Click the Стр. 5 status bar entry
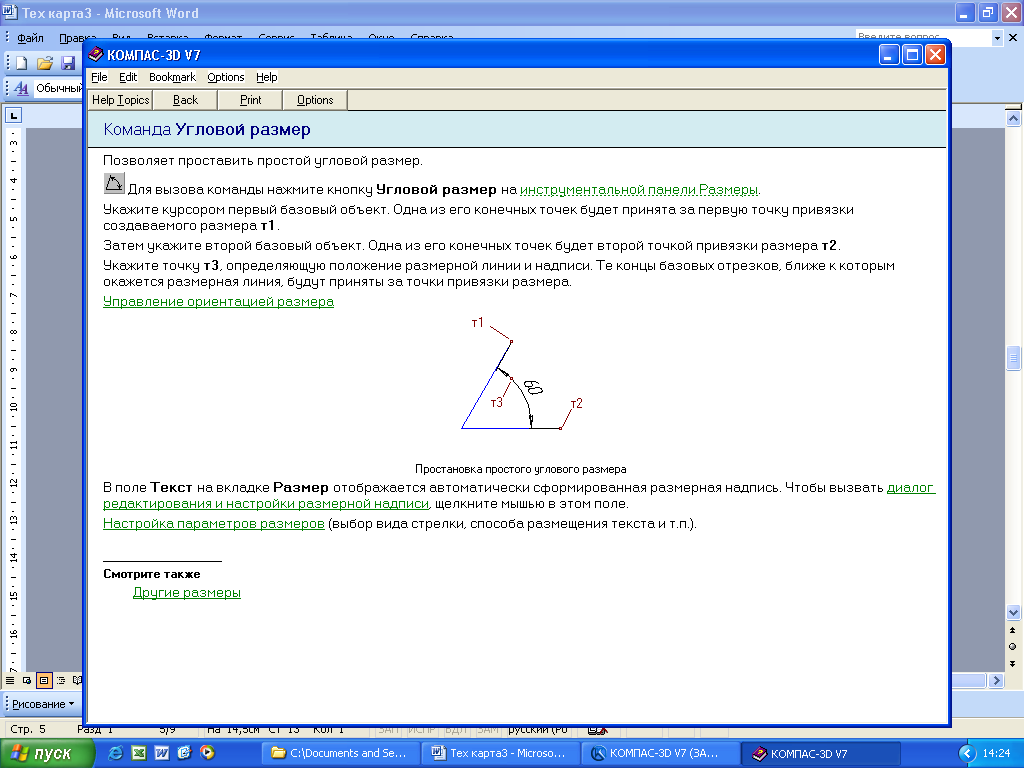Image resolution: width=1024 pixels, height=768 pixels. pyautogui.click(x=28, y=729)
